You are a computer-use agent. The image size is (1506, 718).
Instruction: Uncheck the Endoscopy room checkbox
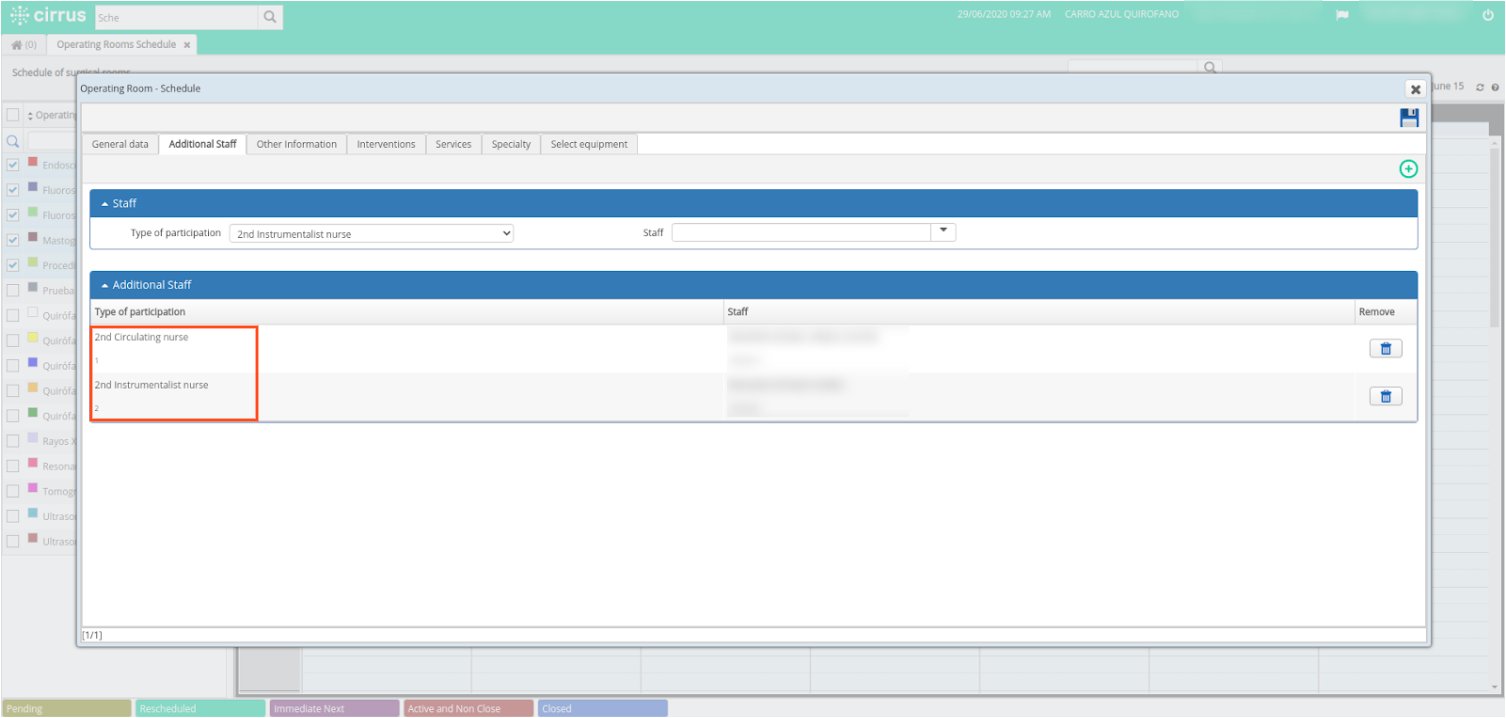point(13,165)
